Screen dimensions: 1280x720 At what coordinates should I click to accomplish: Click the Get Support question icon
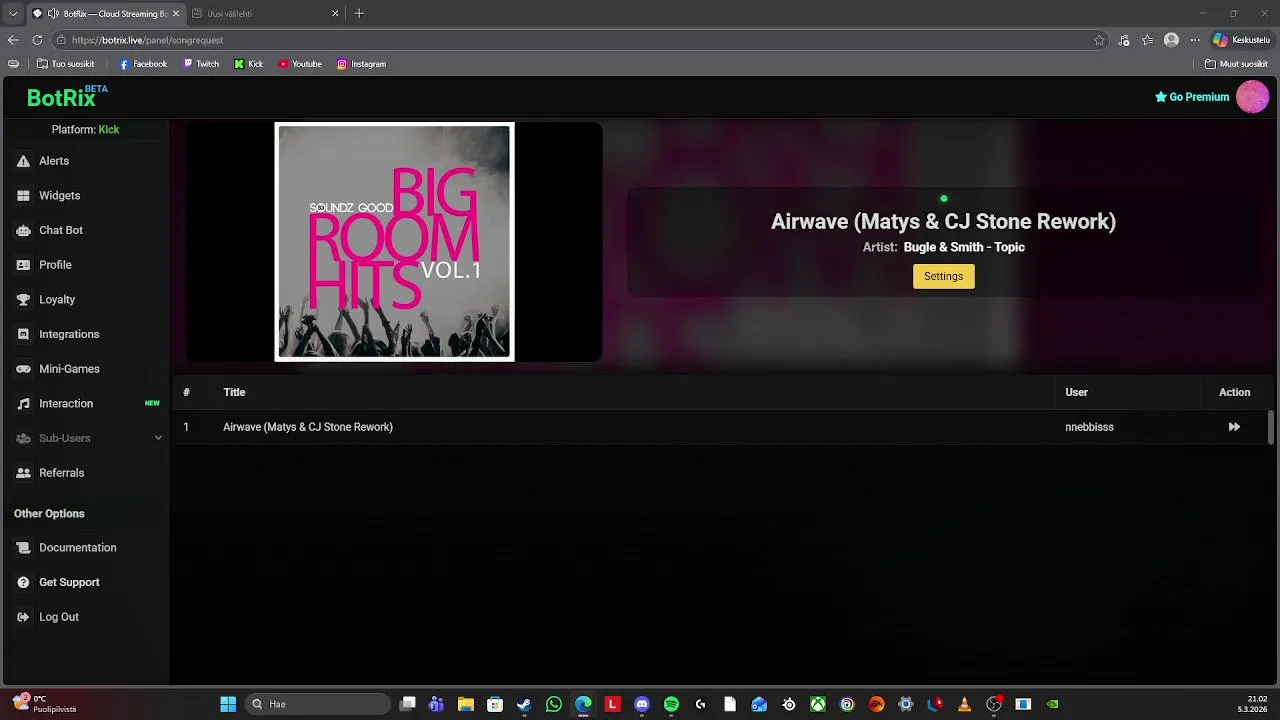coord(23,583)
